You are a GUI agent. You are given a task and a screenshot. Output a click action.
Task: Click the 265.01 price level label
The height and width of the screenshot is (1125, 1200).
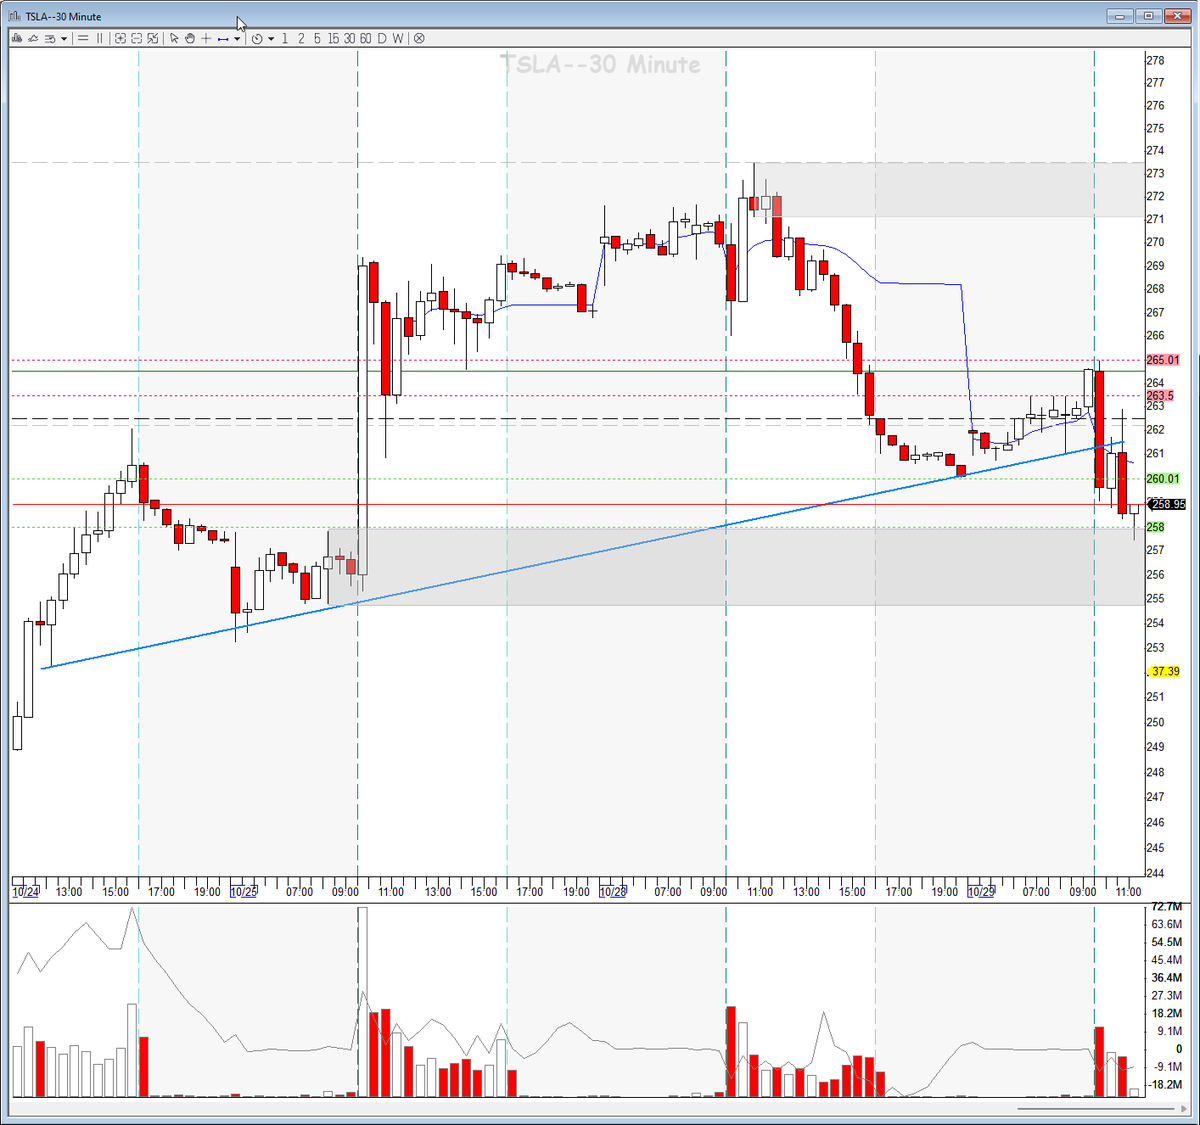click(x=1162, y=360)
